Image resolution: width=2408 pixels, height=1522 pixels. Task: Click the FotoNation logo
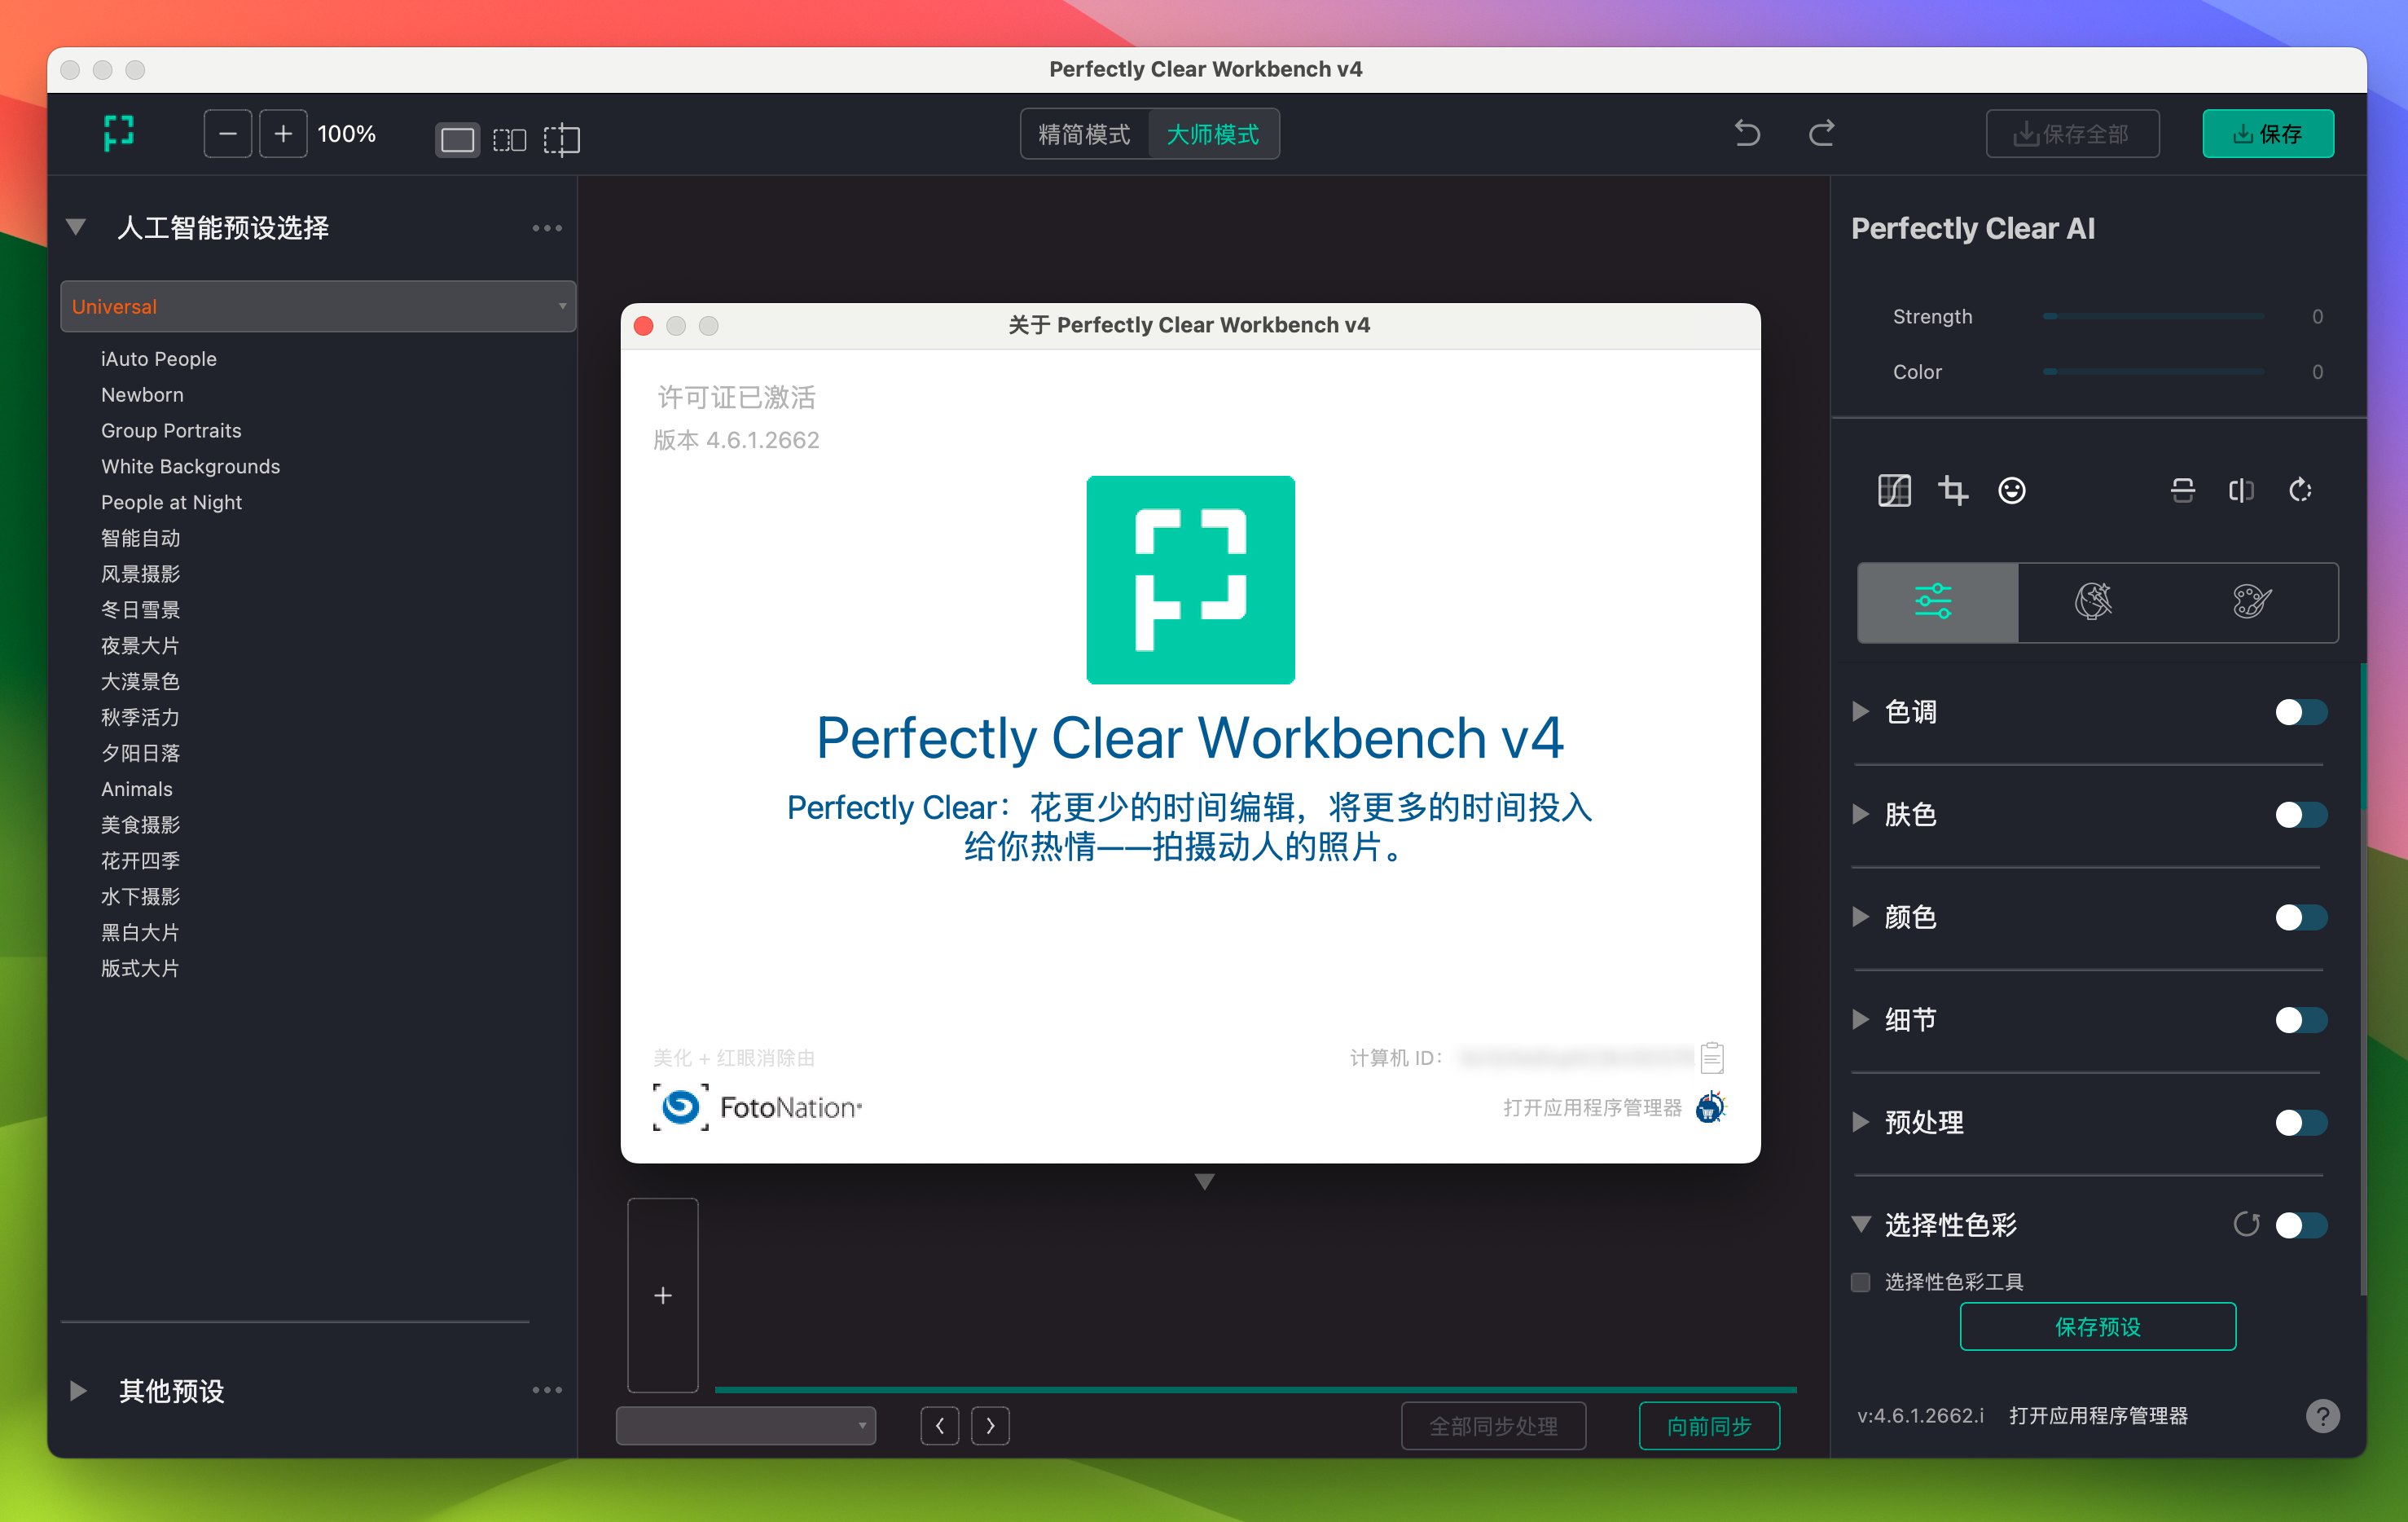(757, 1107)
